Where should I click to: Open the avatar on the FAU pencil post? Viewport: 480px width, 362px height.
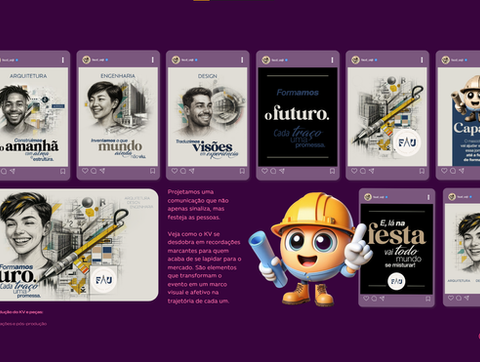[355, 60]
